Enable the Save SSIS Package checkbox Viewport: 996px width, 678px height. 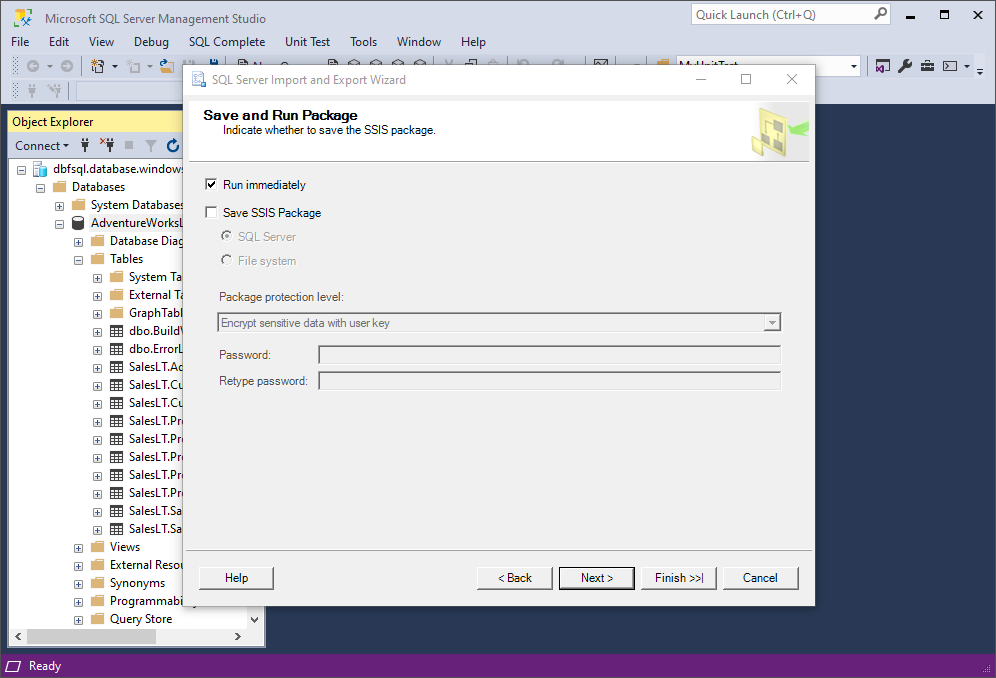coord(211,212)
